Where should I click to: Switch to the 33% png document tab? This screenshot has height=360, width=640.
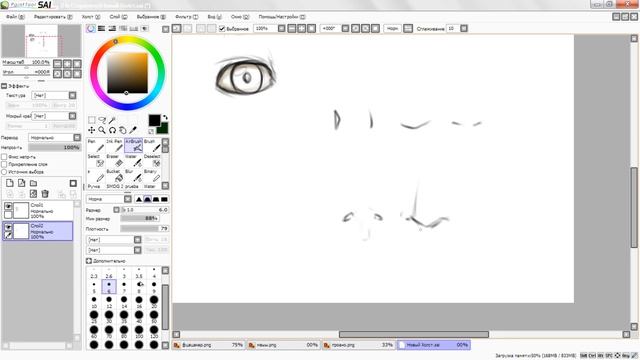pyautogui.click(x=358, y=345)
